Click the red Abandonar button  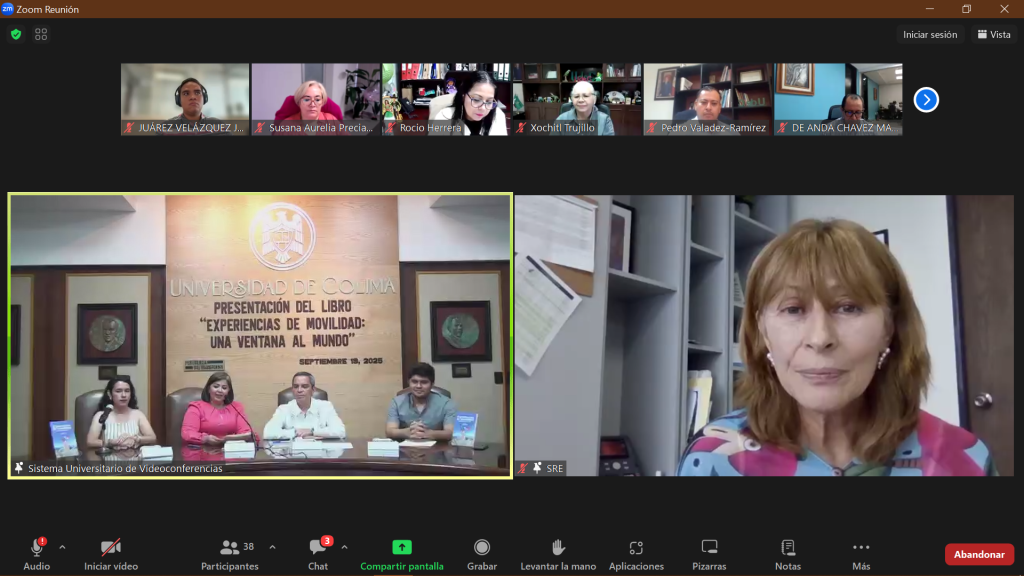tap(979, 554)
